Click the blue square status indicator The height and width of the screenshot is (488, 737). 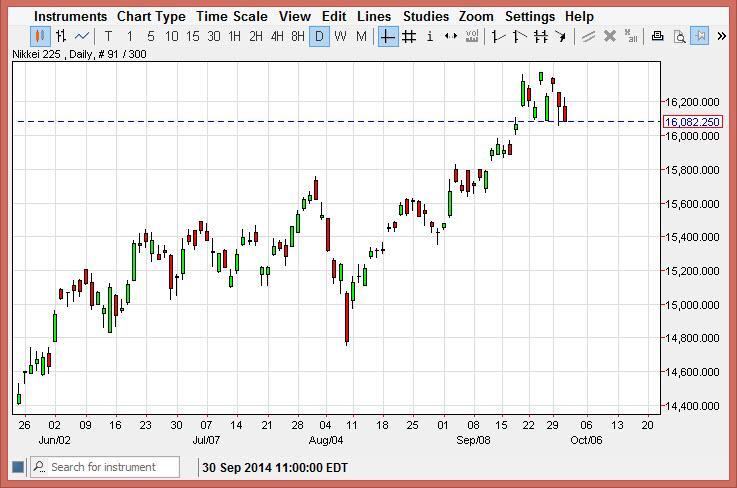click(x=17, y=467)
